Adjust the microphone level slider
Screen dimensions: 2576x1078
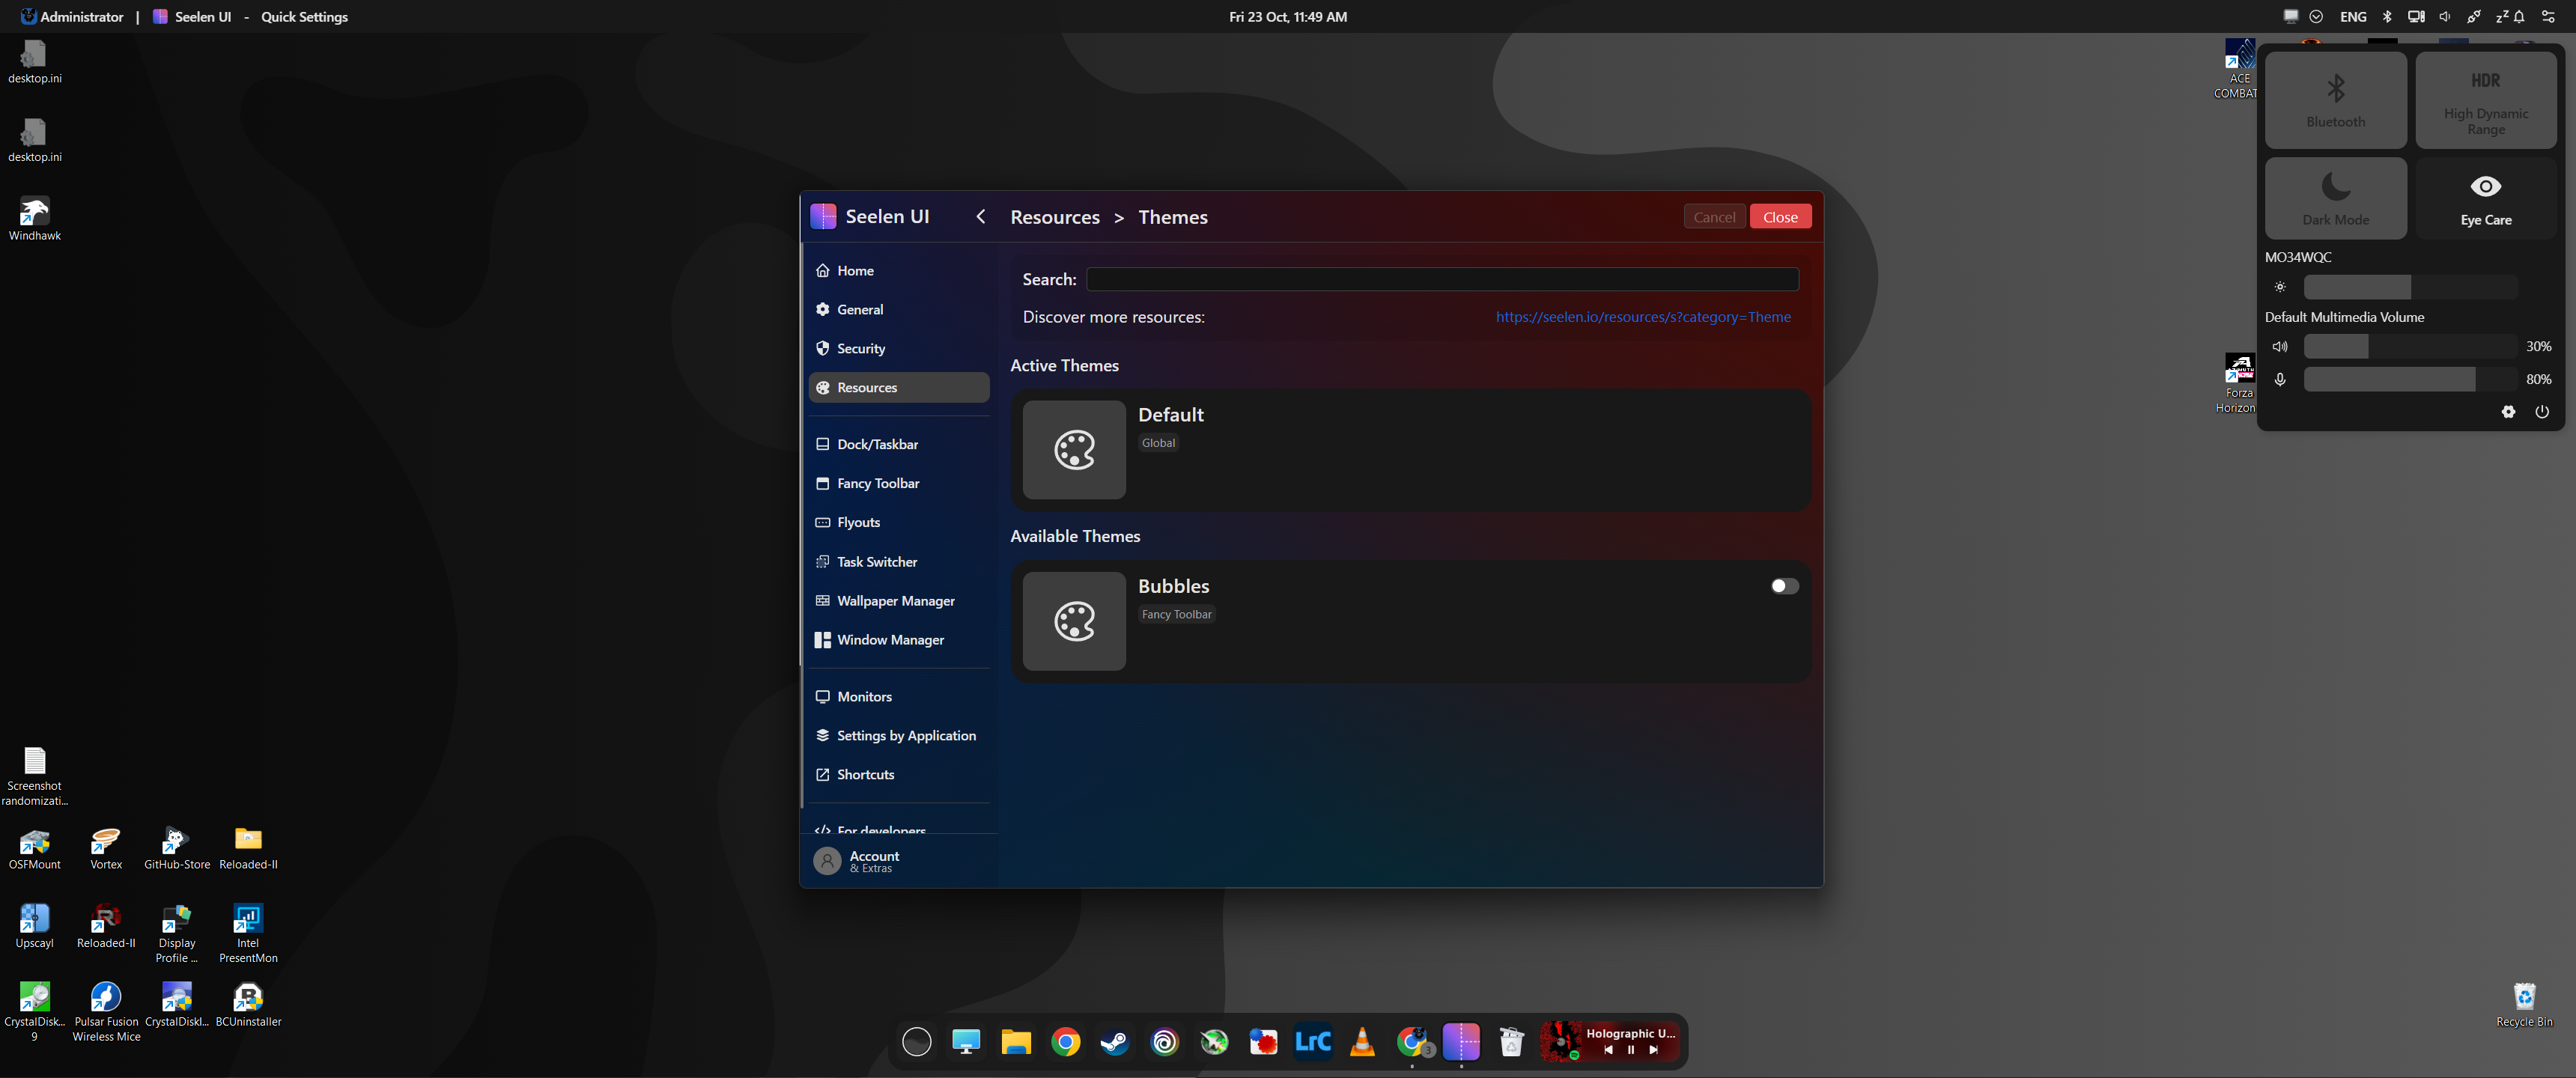pyautogui.click(x=2410, y=379)
